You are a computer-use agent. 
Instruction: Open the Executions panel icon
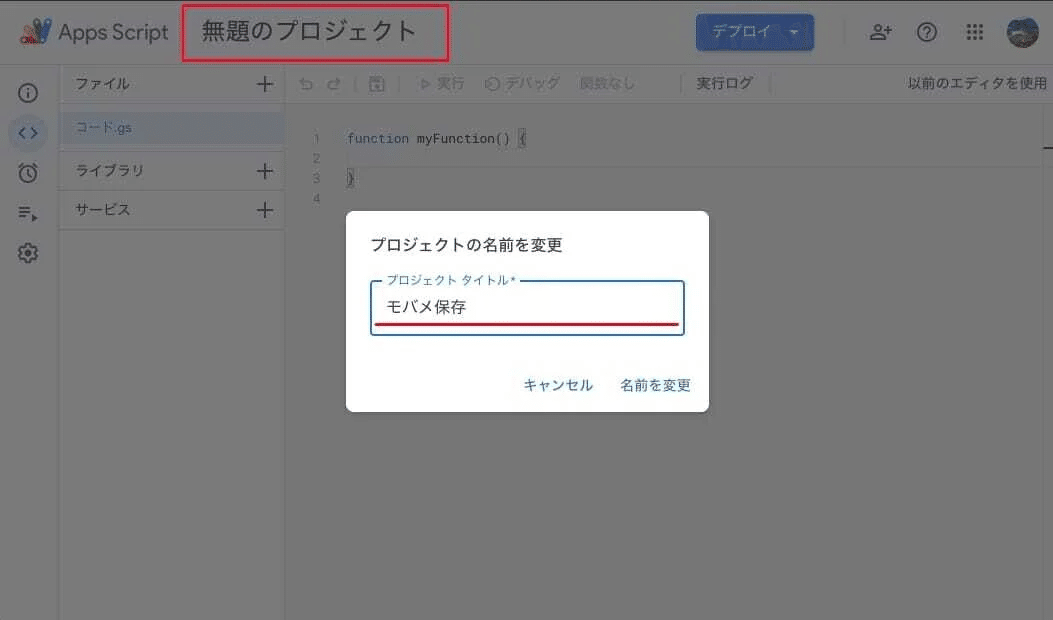(28, 212)
